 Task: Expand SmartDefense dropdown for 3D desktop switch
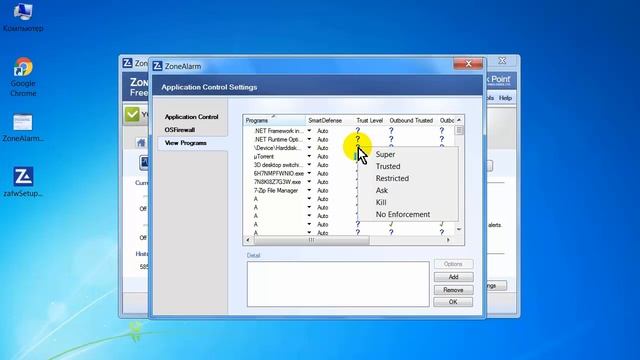point(309,165)
